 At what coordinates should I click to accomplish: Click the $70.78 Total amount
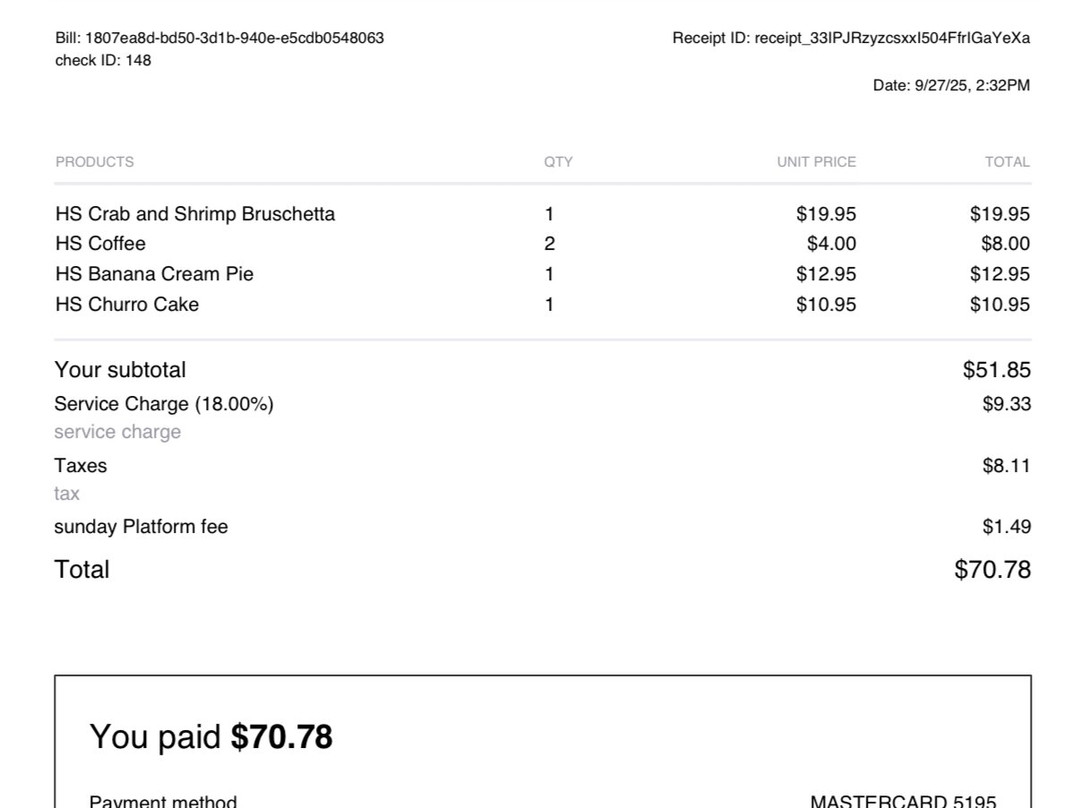click(x=992, y=570)
